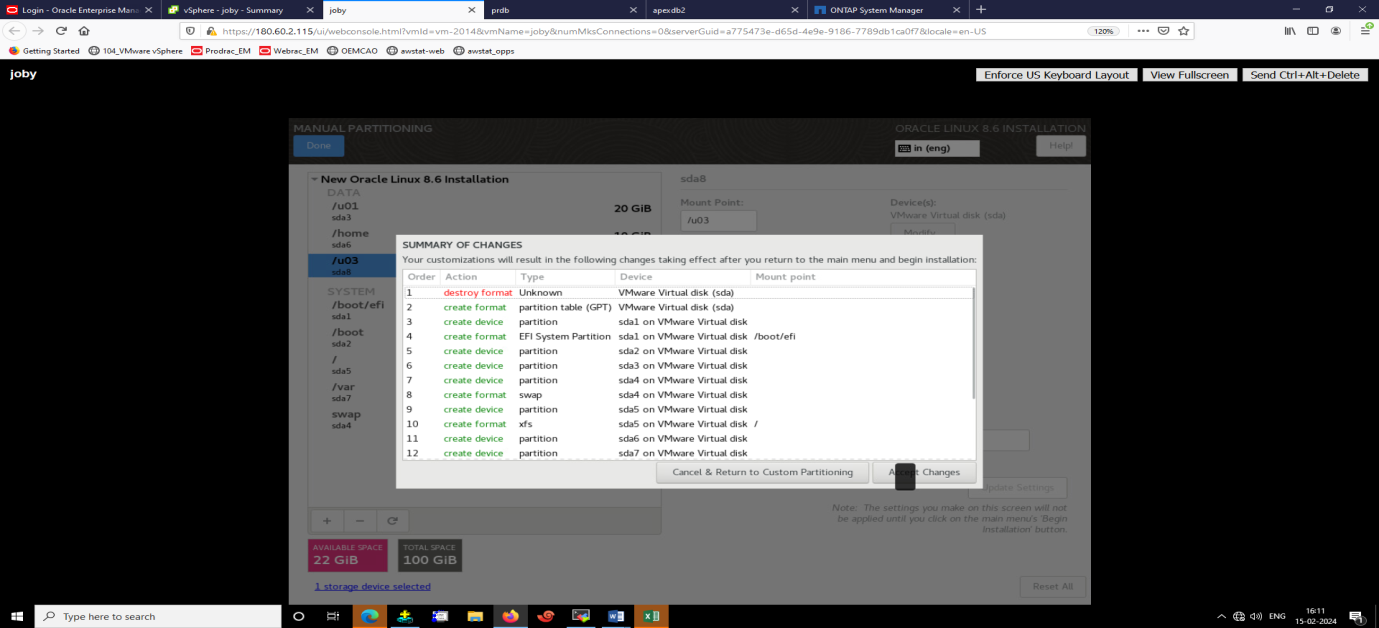Click the Accept Changes button

924,472
